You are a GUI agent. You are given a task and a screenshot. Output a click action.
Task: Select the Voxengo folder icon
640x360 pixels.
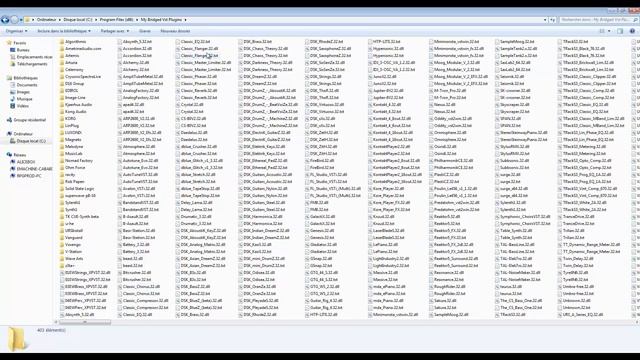[x=62, y=244]
